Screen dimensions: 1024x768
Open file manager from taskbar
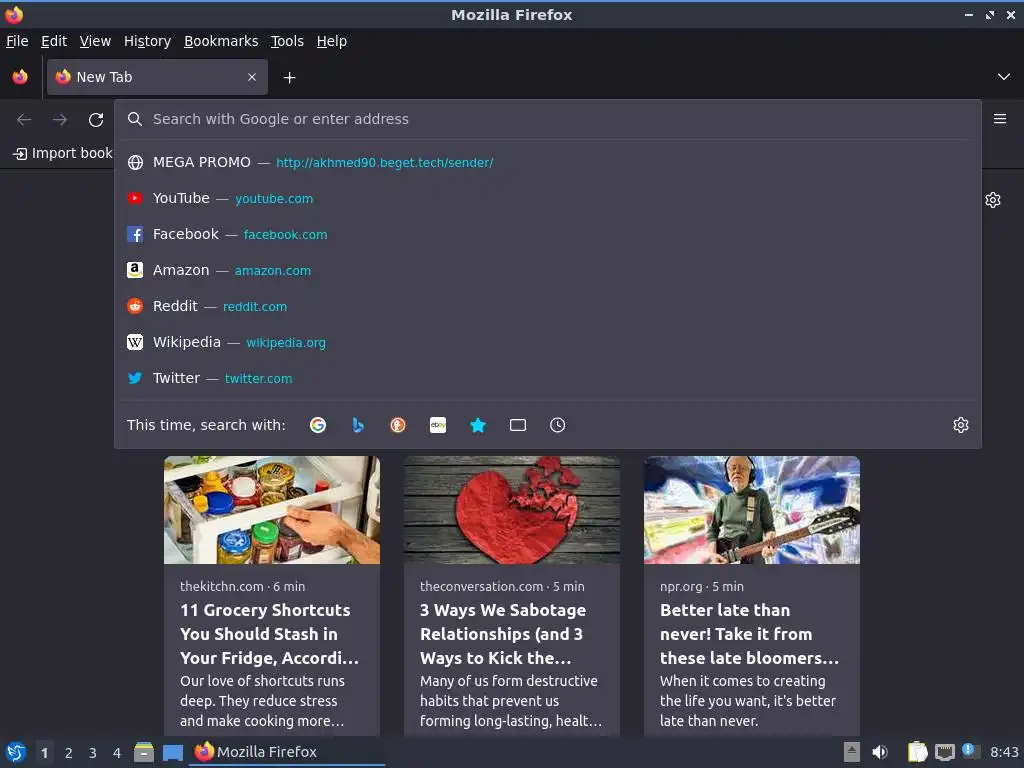[x=144, y=752]
